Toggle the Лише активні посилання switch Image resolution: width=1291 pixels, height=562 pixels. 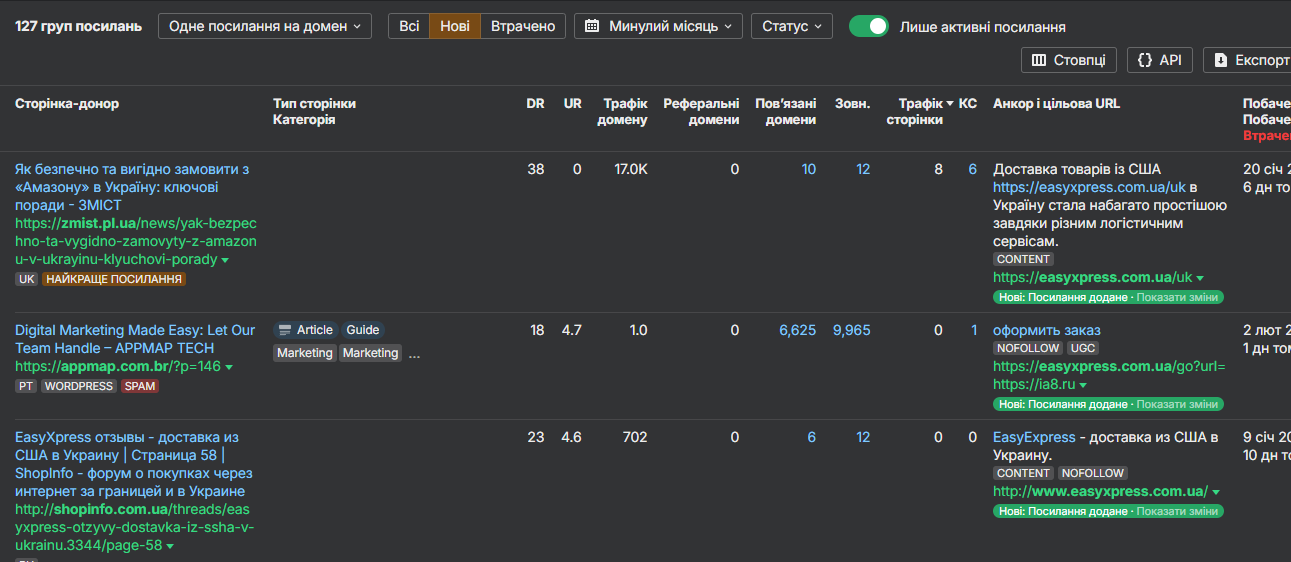pos(868,26)
